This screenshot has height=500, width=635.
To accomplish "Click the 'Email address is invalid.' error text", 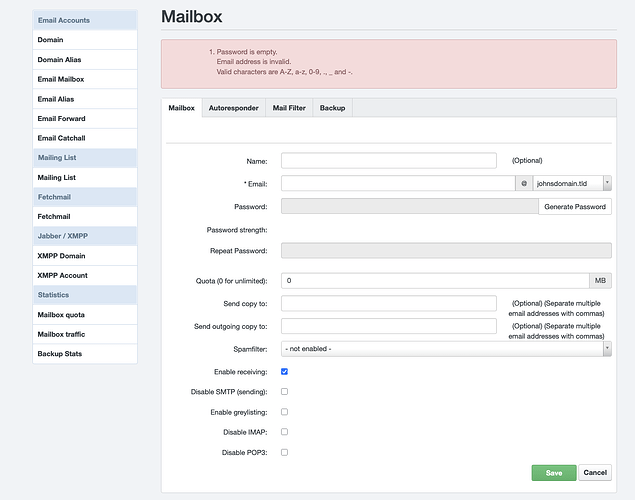I will [254, 62].
